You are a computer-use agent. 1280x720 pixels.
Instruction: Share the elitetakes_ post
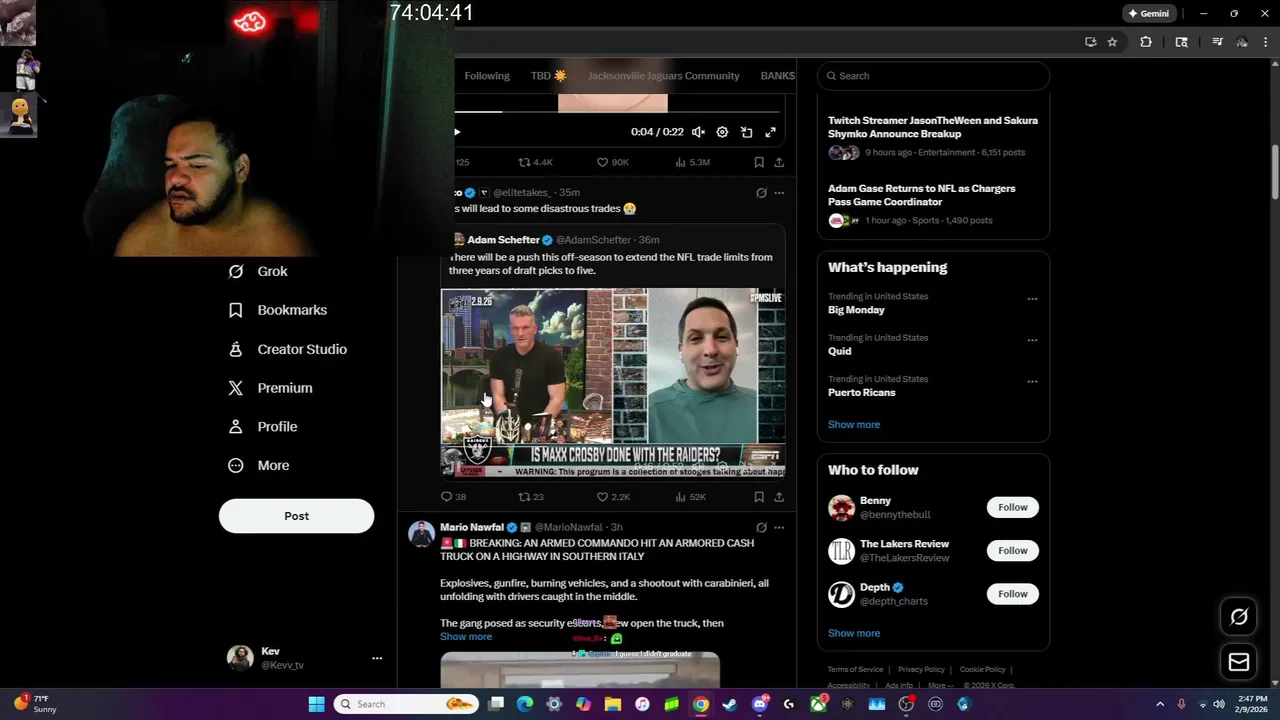[779, 497]
